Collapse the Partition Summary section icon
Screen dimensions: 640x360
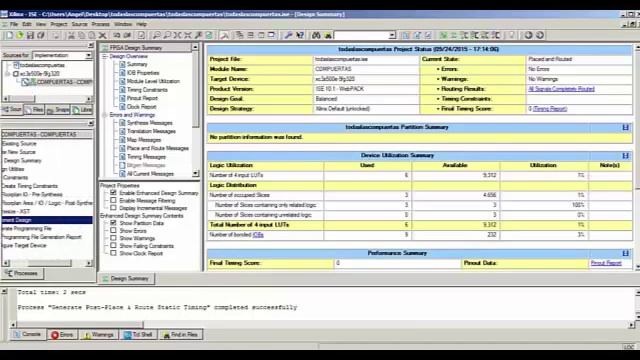[x=625, y=127]
